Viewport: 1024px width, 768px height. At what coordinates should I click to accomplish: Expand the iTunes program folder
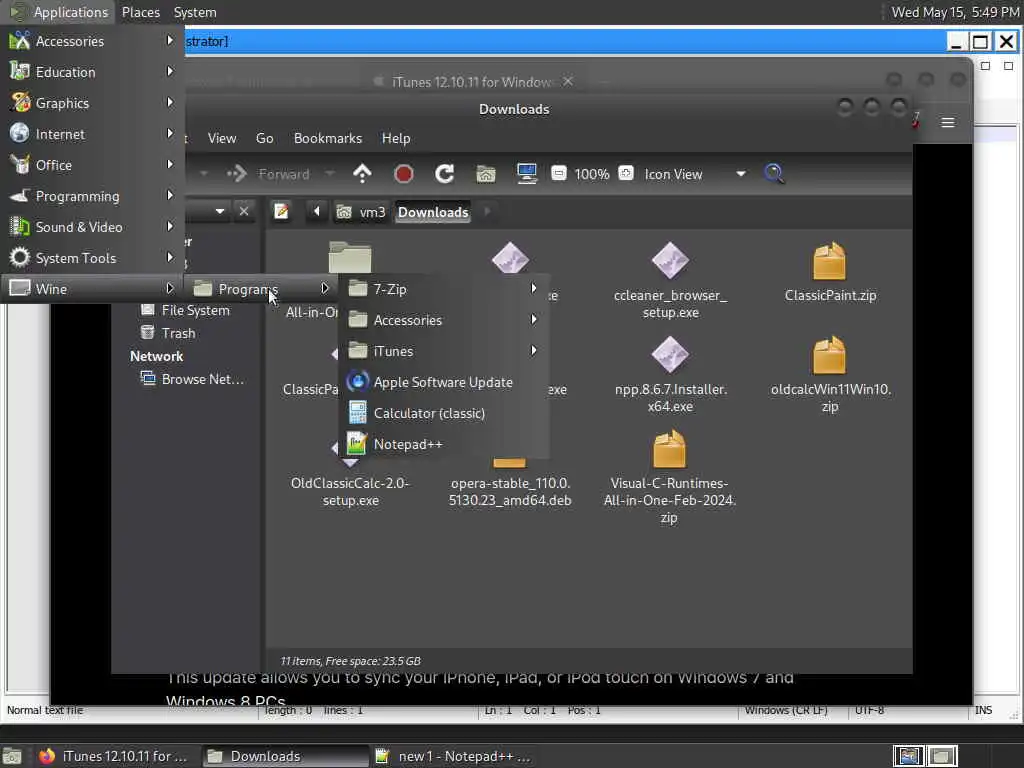pos(444,351)
